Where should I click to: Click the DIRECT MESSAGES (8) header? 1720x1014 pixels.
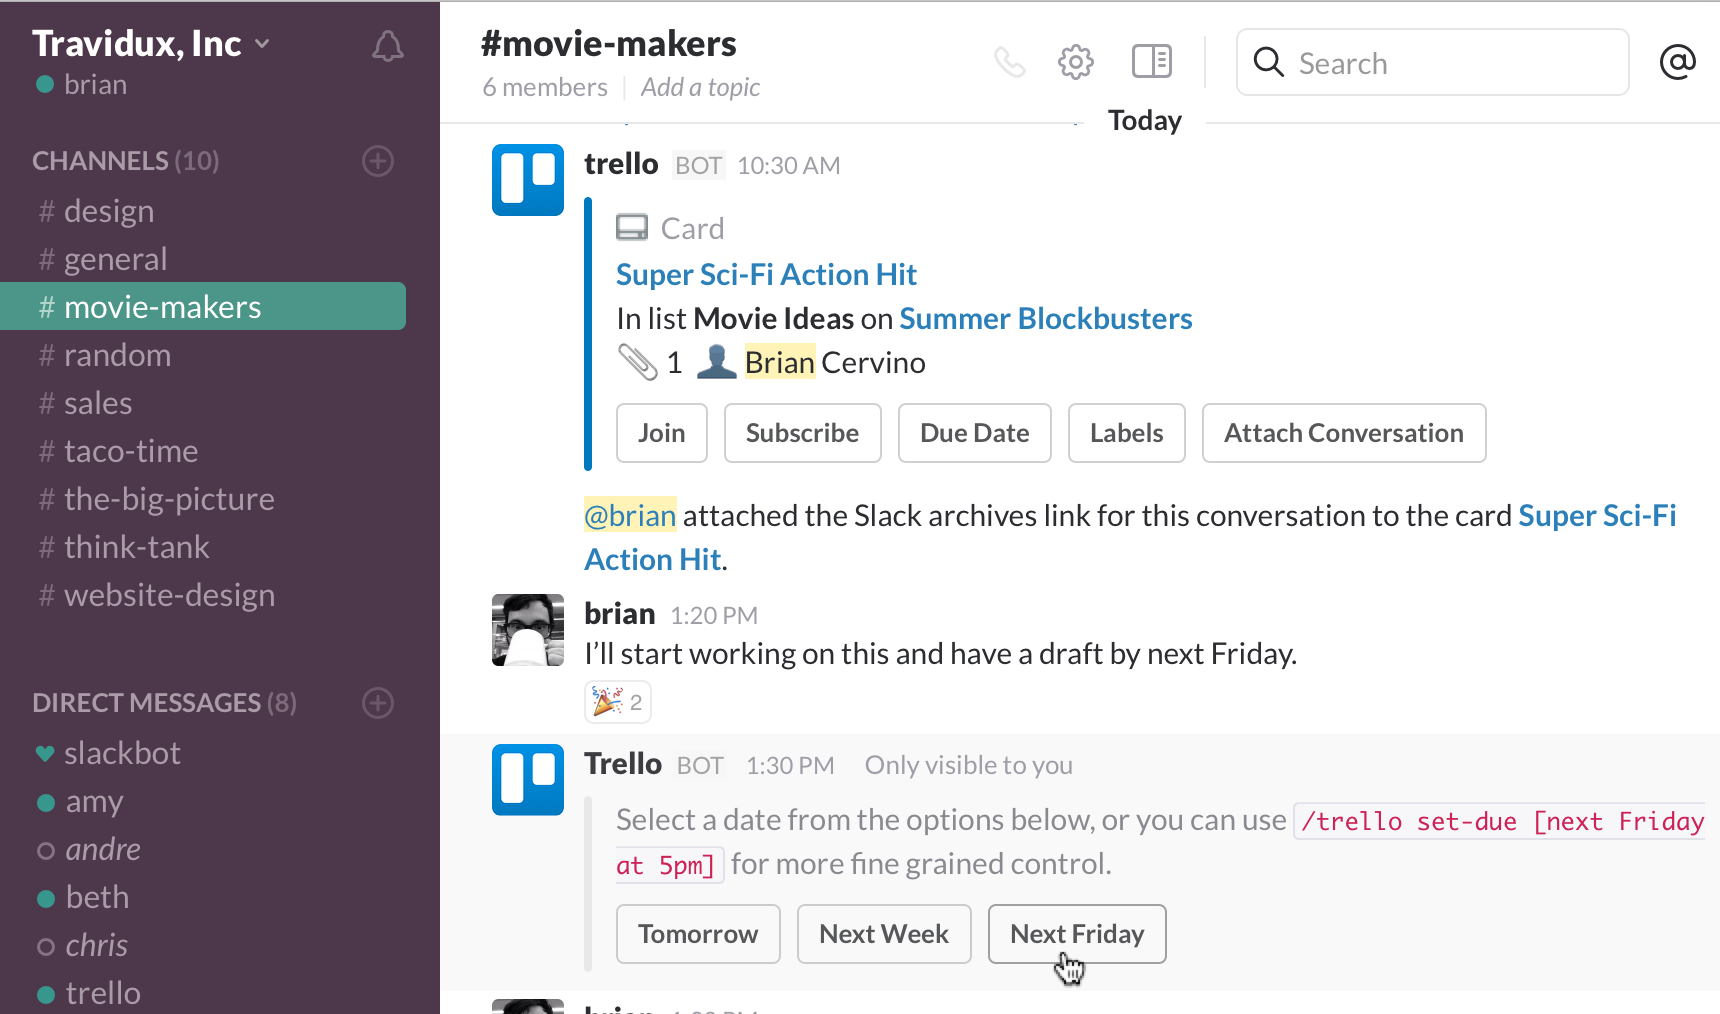[164, 703]
